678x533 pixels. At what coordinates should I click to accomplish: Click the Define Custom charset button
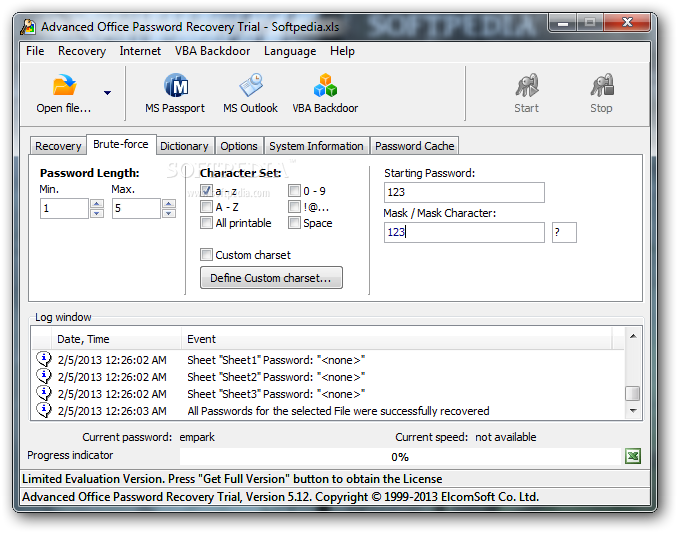coord(271,278)
